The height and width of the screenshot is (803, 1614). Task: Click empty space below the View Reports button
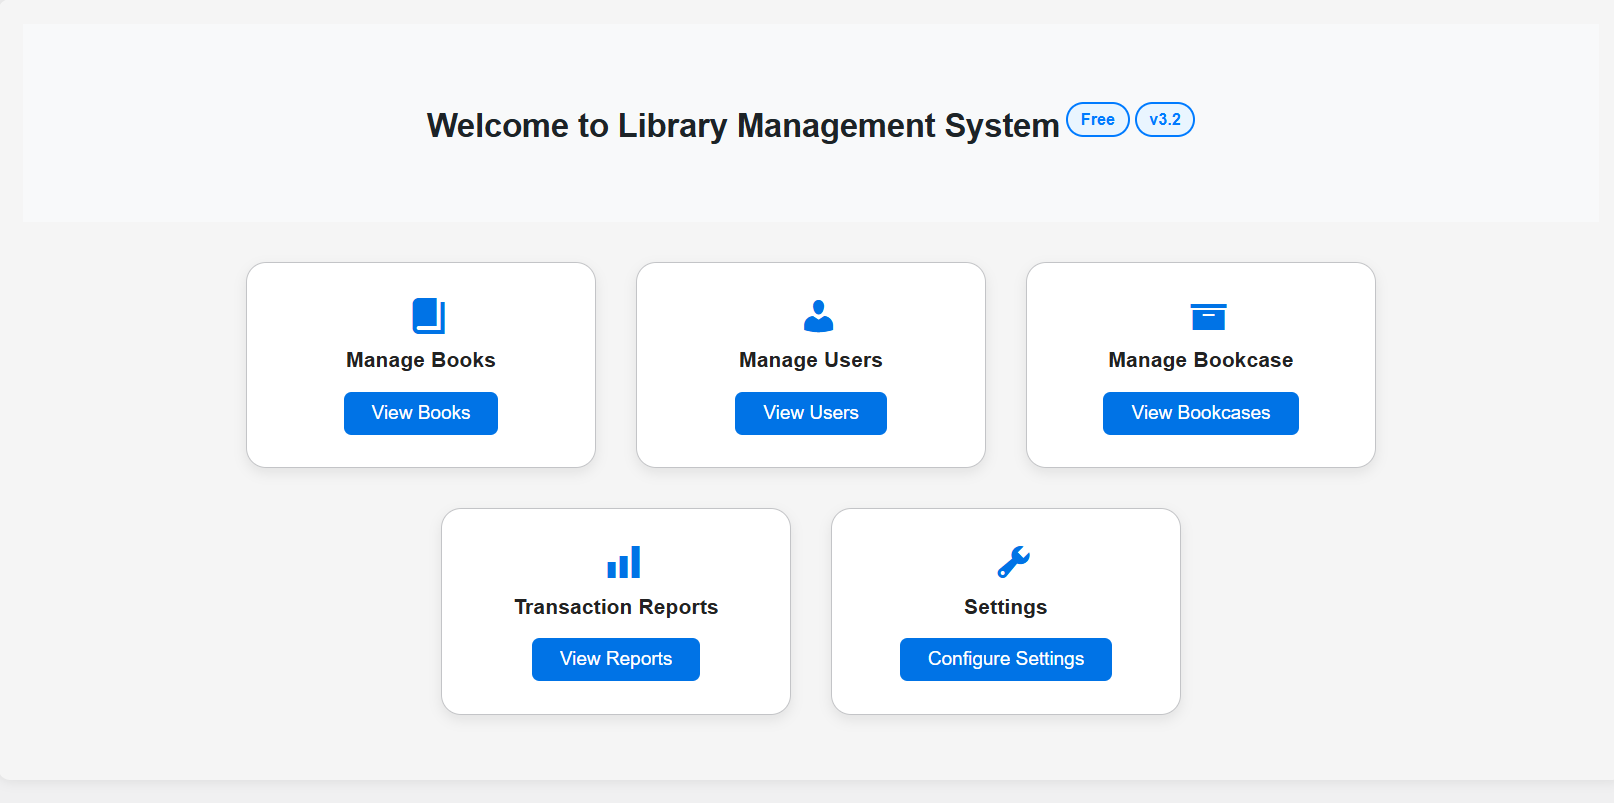[616, 697]
